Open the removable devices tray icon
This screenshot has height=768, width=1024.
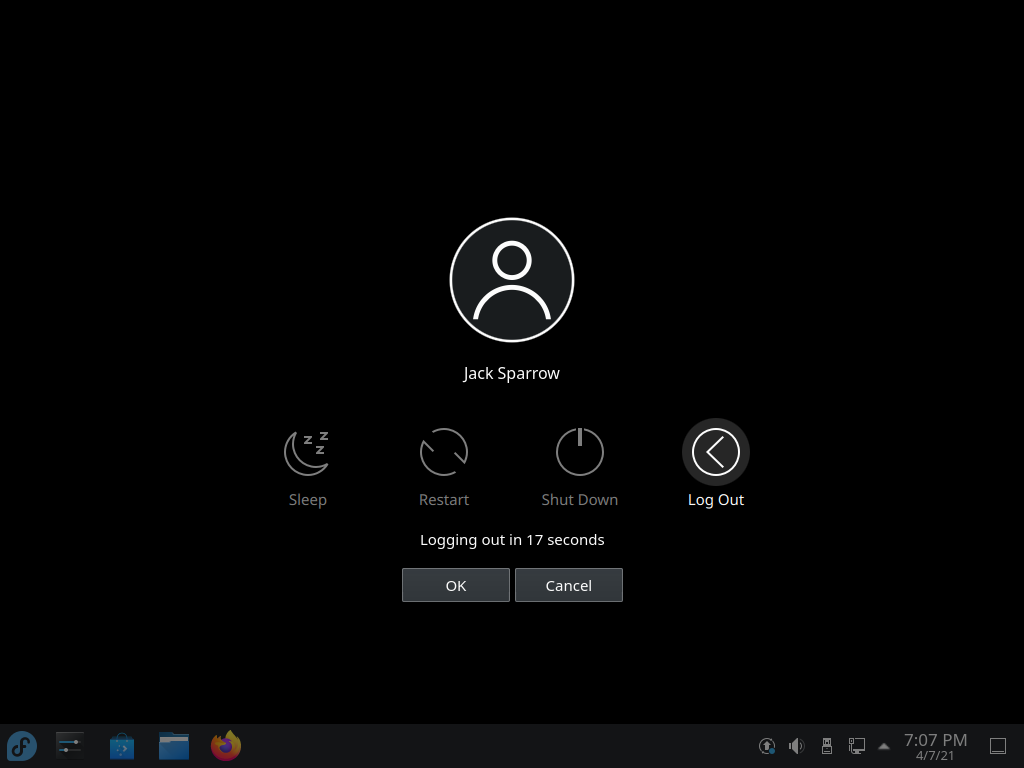pyautogui.click(x=827, y=746)
